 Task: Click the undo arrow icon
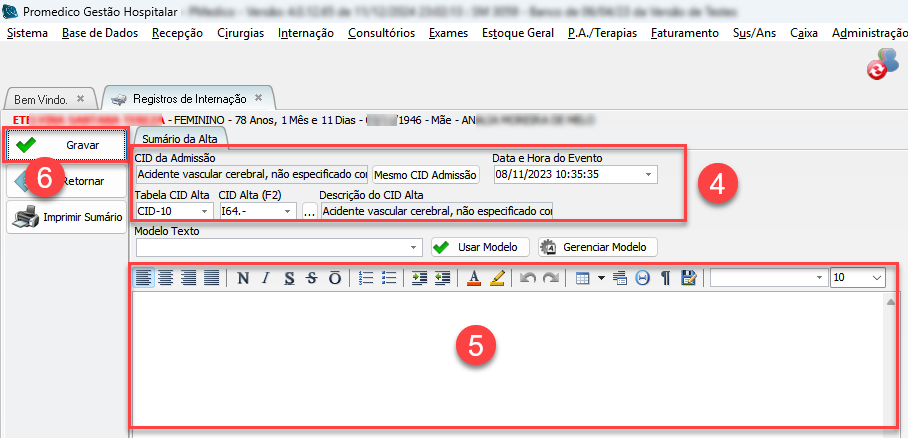click(x=526, y=278)
